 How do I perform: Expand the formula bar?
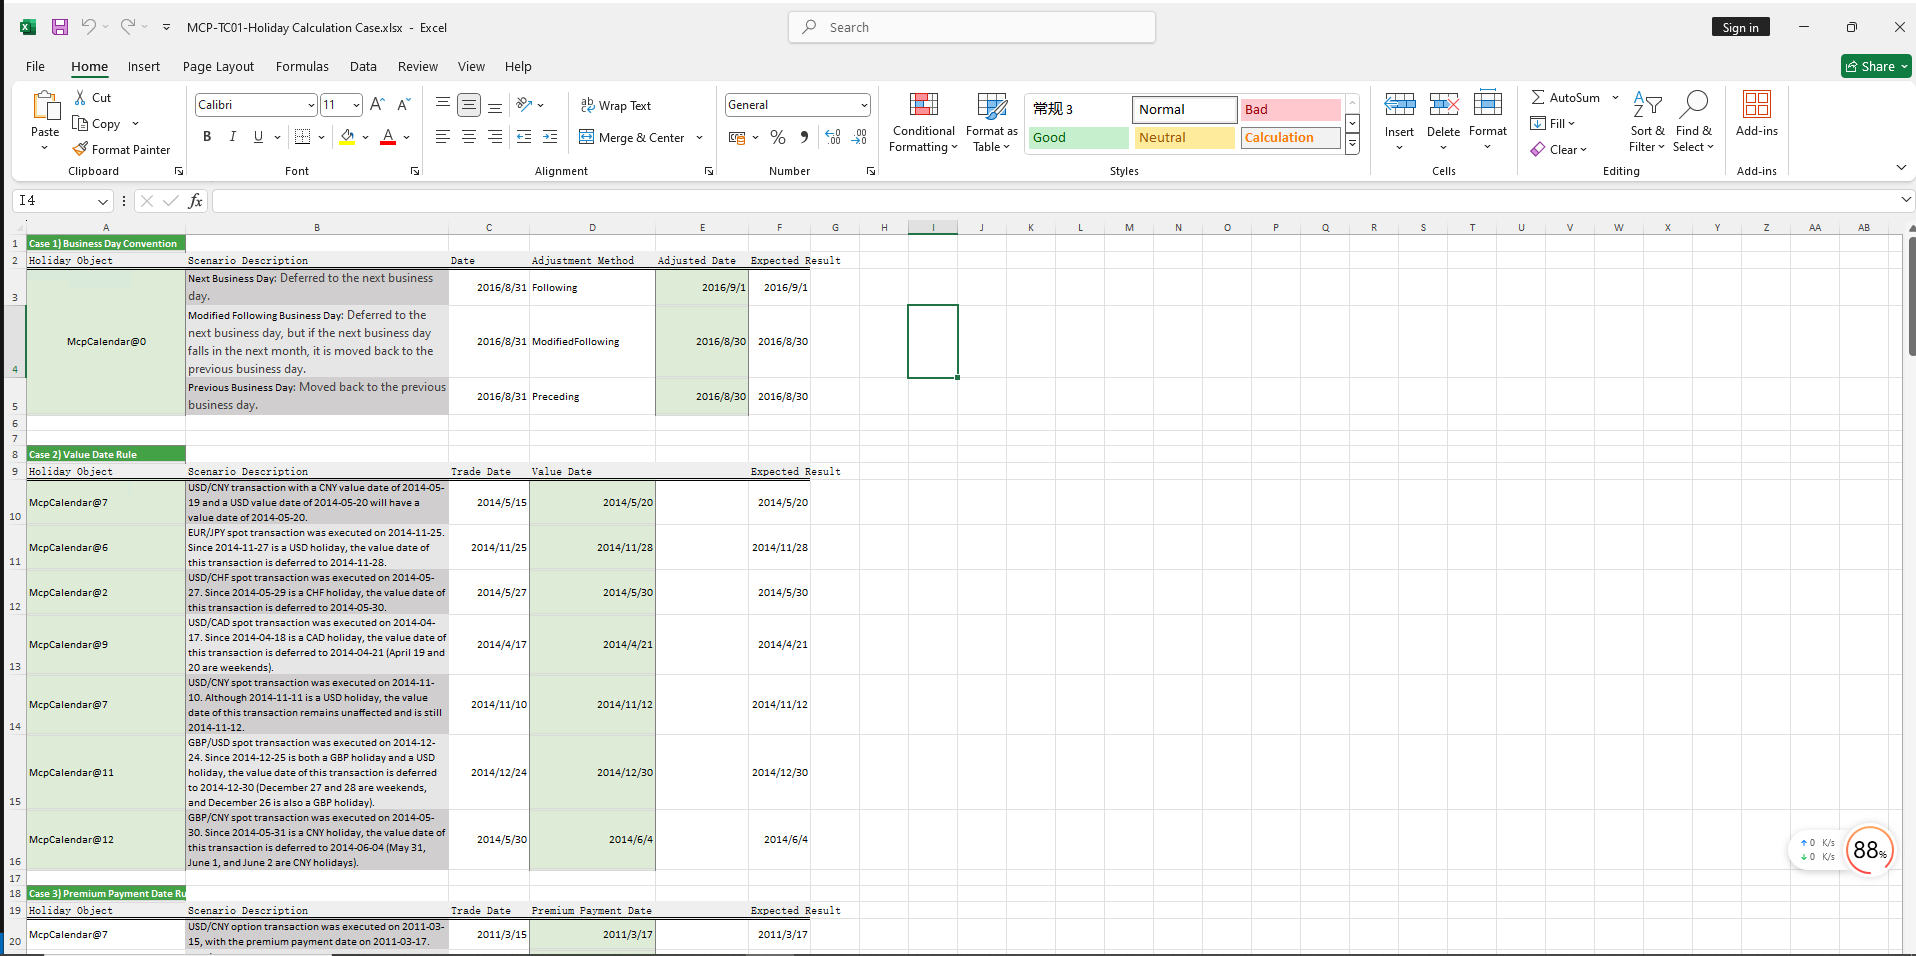point(1905,200)
